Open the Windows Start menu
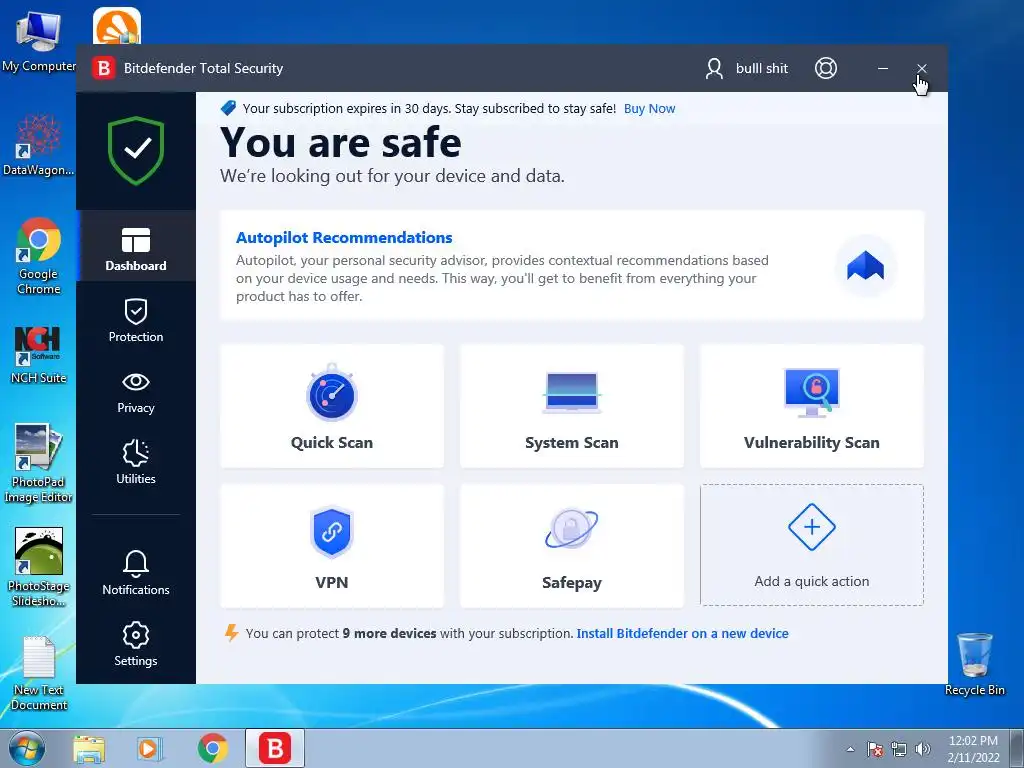The height and width of the screenshot is (768, 1024). (27, 748)
